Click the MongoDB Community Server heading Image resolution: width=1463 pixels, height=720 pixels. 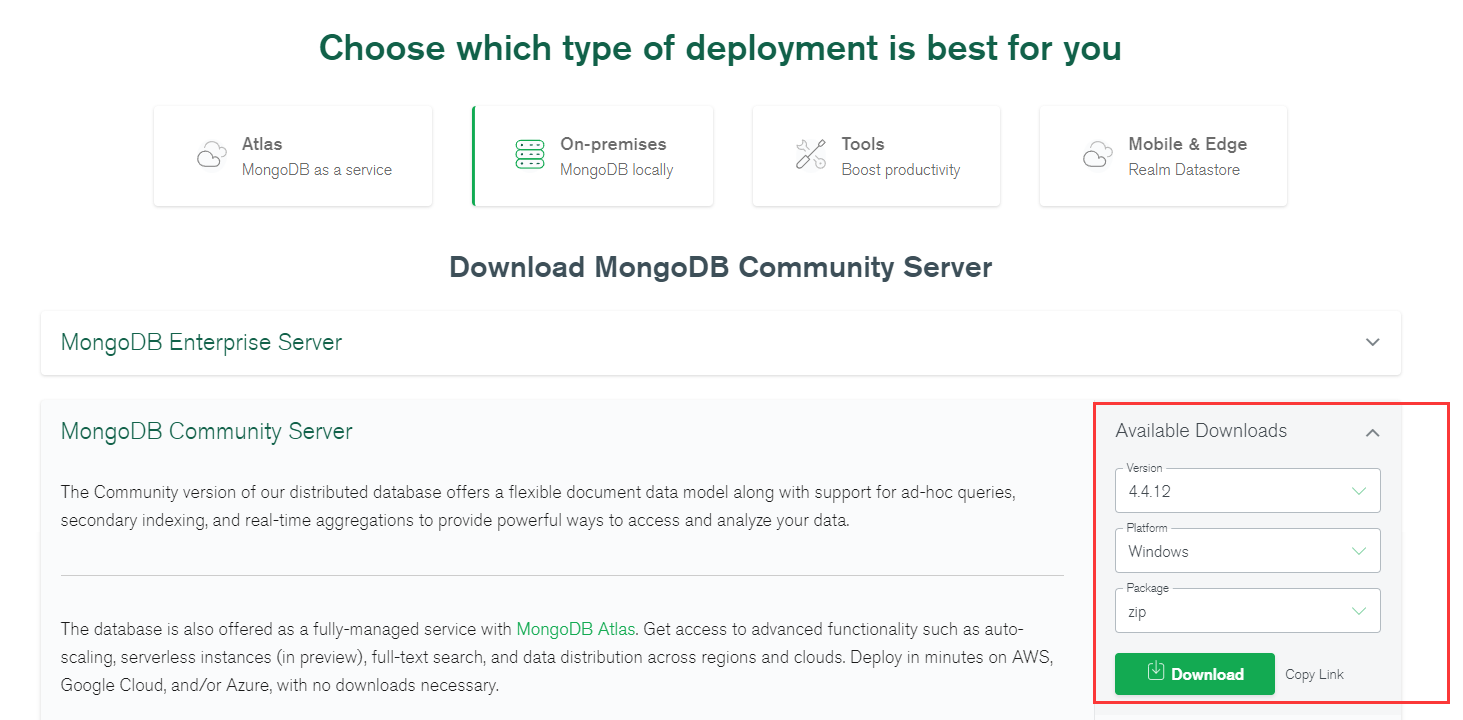pyautogui.click(x=207, y=431)
